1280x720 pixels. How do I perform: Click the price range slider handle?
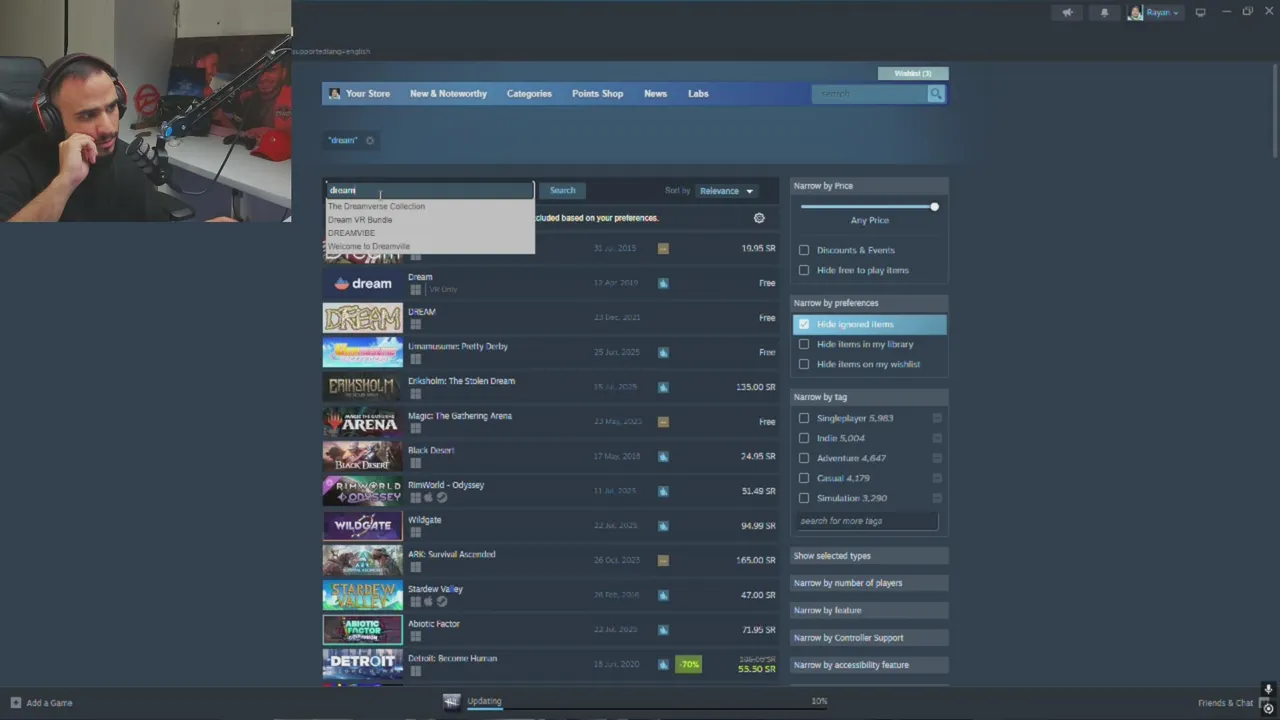pyautogui.click(x=934, y=207)
